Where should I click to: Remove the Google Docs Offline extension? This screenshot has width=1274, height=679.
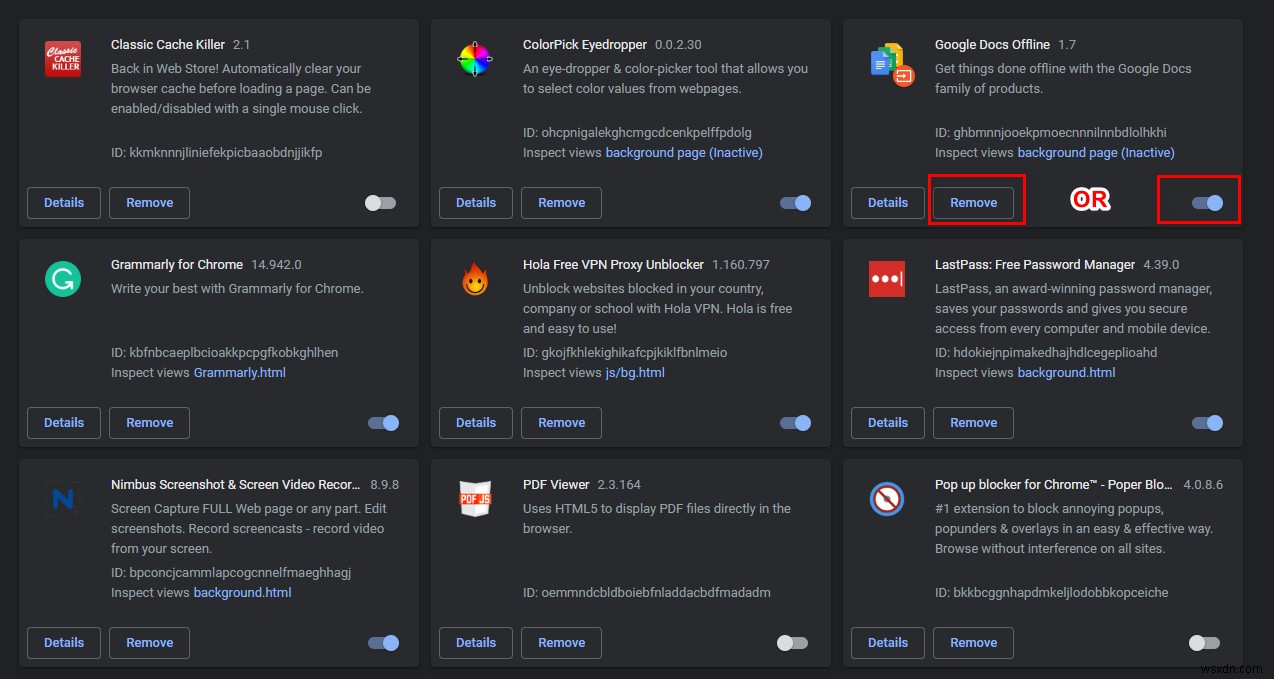pyautogui.click(x=973, y=202)
